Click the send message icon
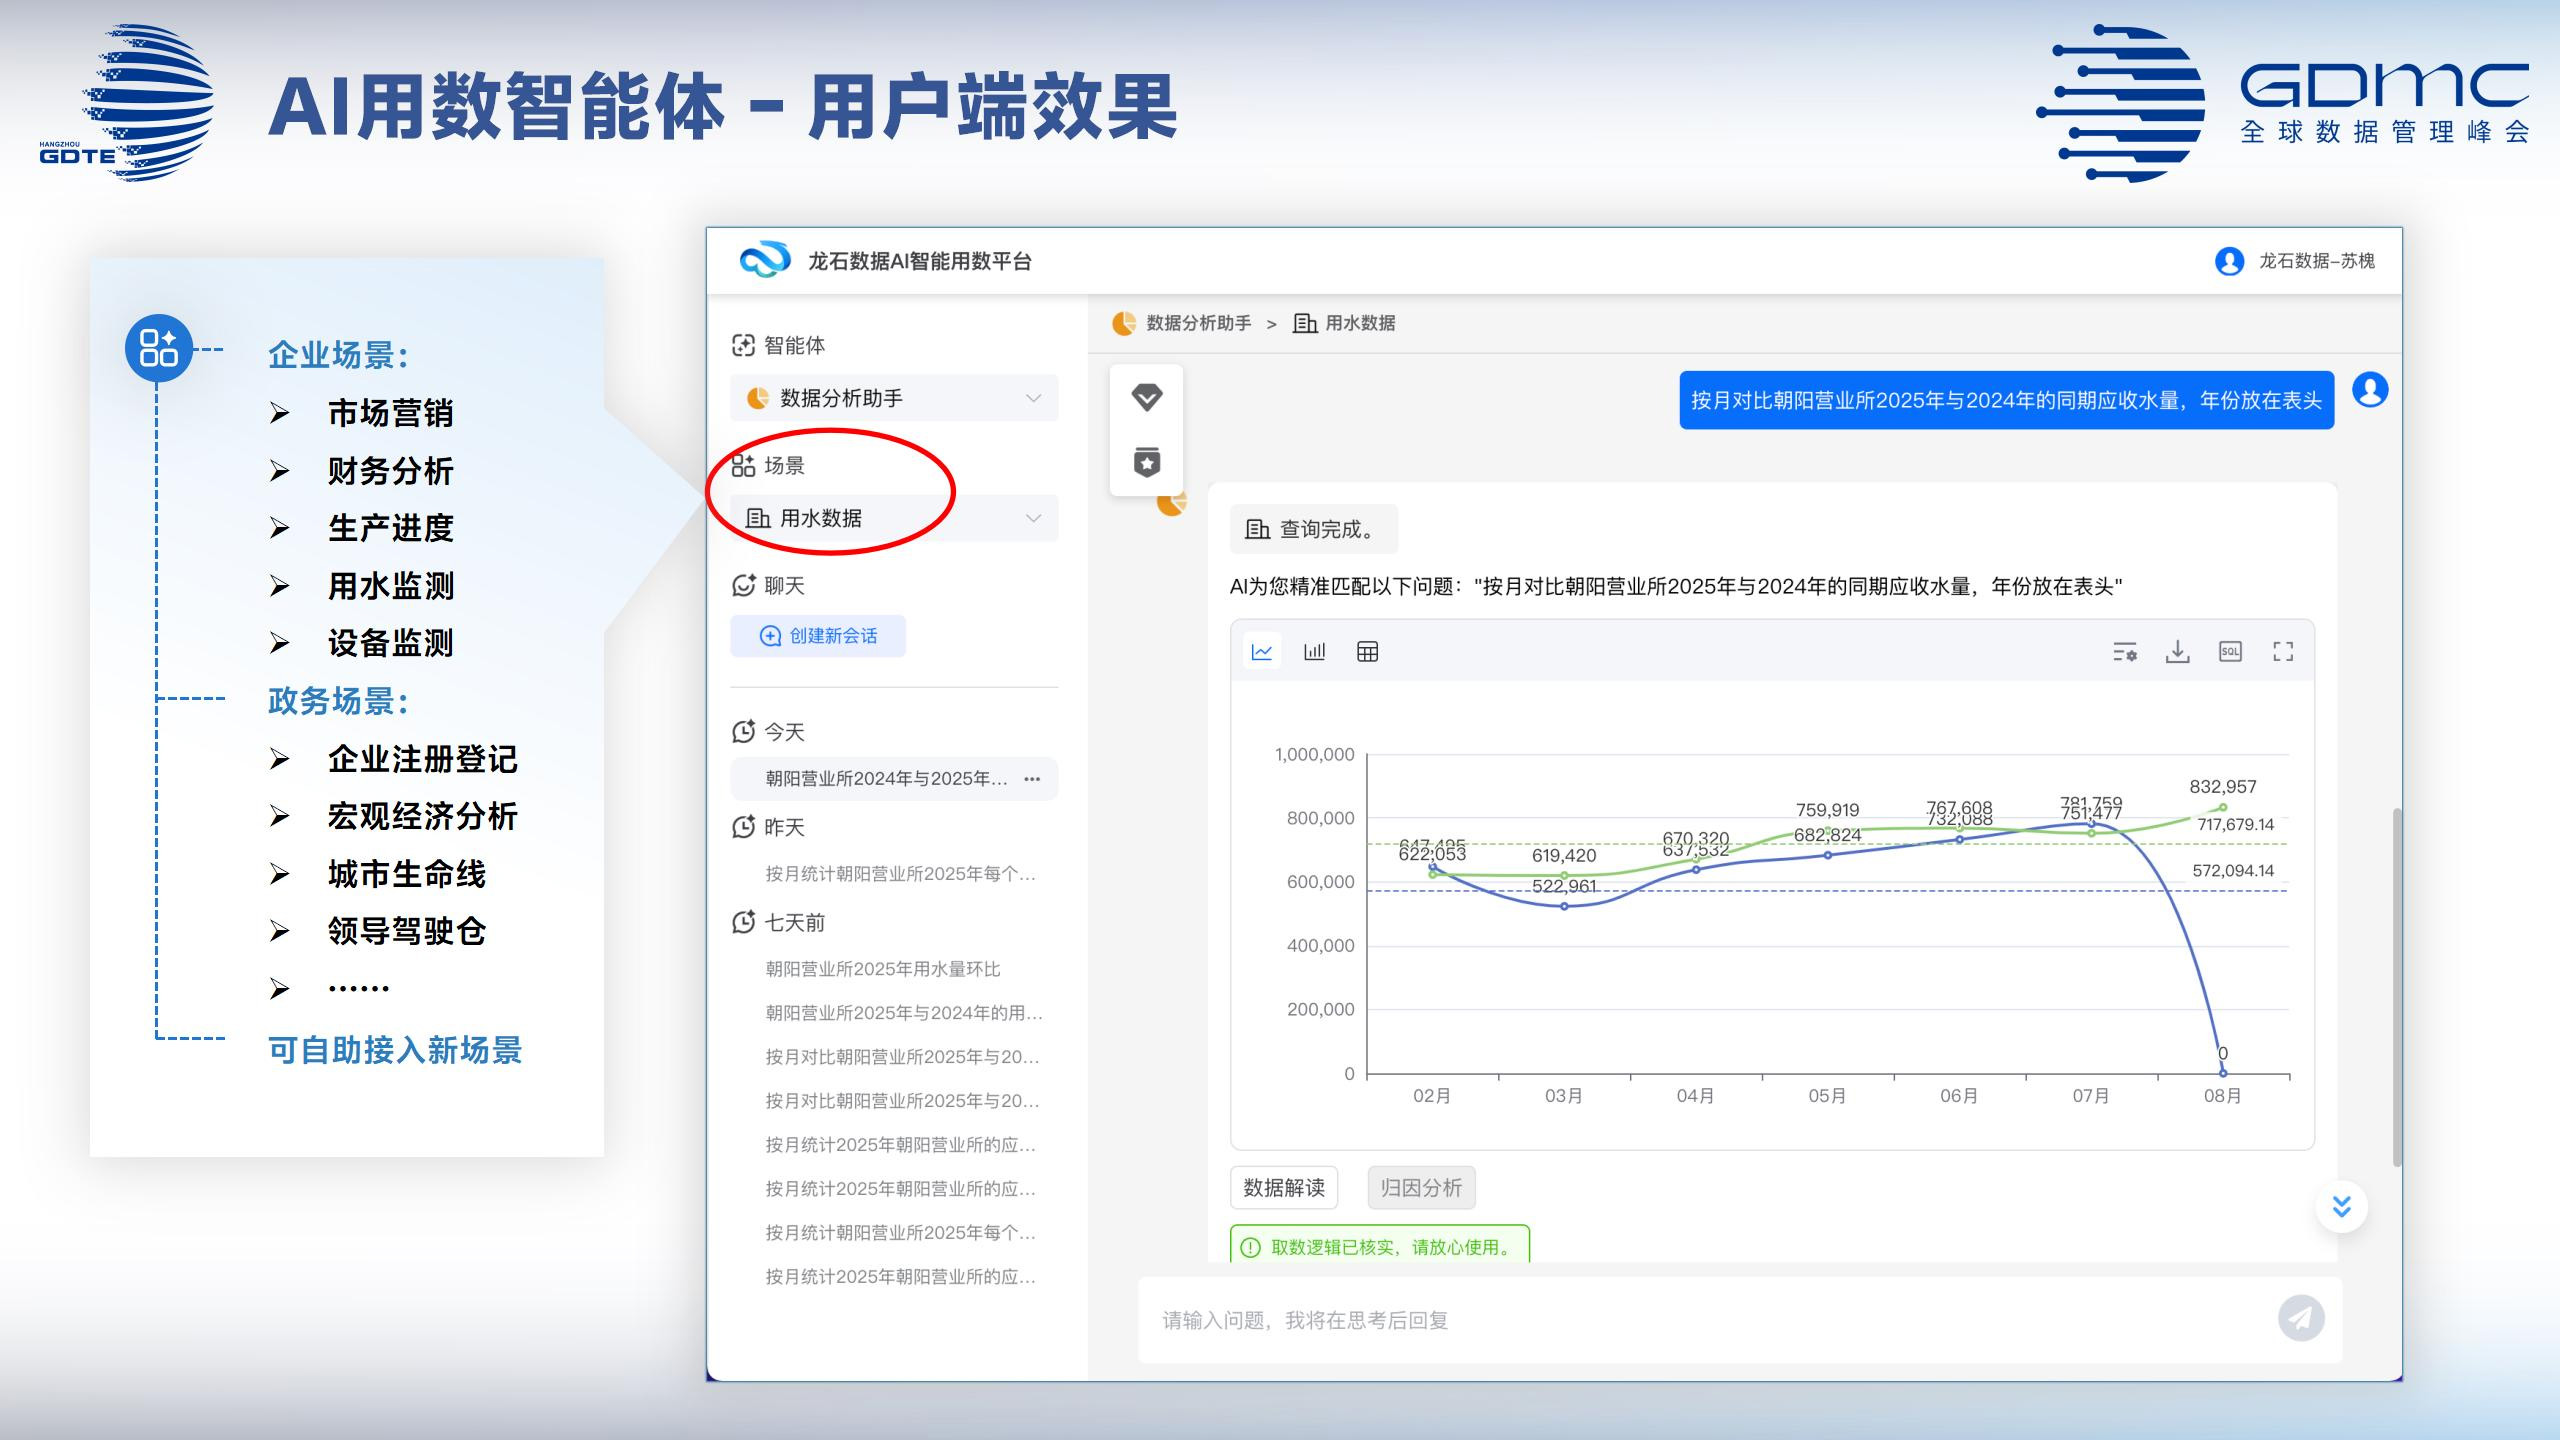The width and height of the screenshot is (2560, 1440). coord(2302,1318)
